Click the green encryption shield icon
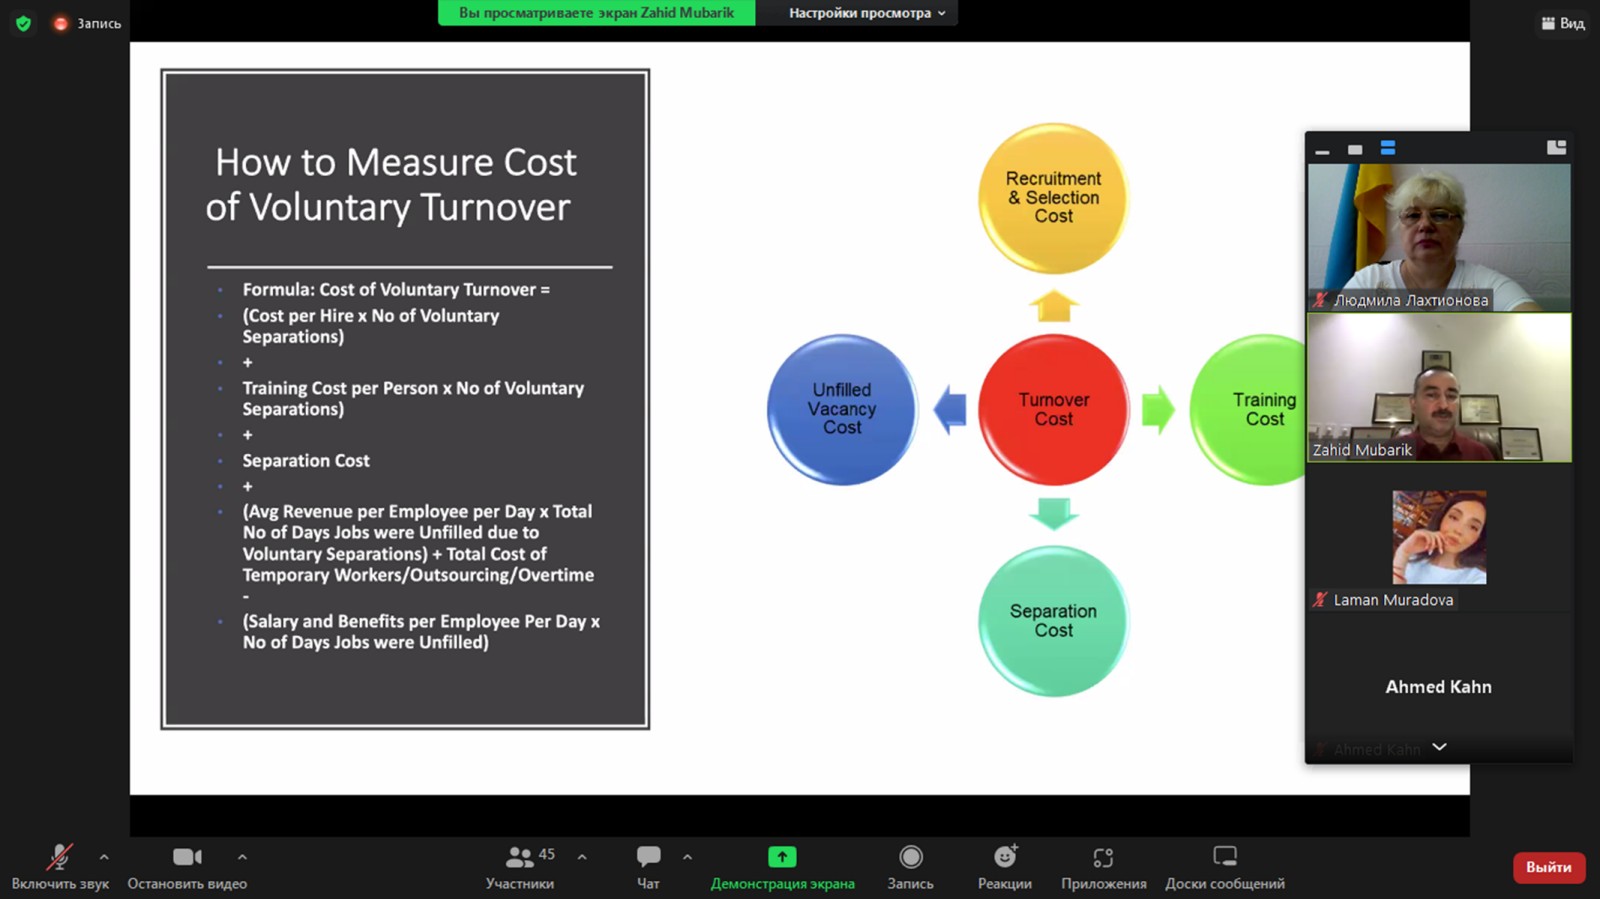The image size is (1600, 899). pyautogui.click(x=23, y=23)
